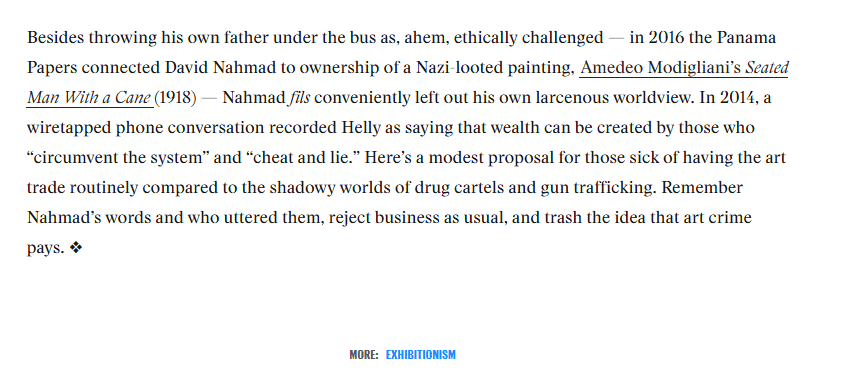
Task: Click the diamond end-of-article symbol
Action: click(76, 248)
